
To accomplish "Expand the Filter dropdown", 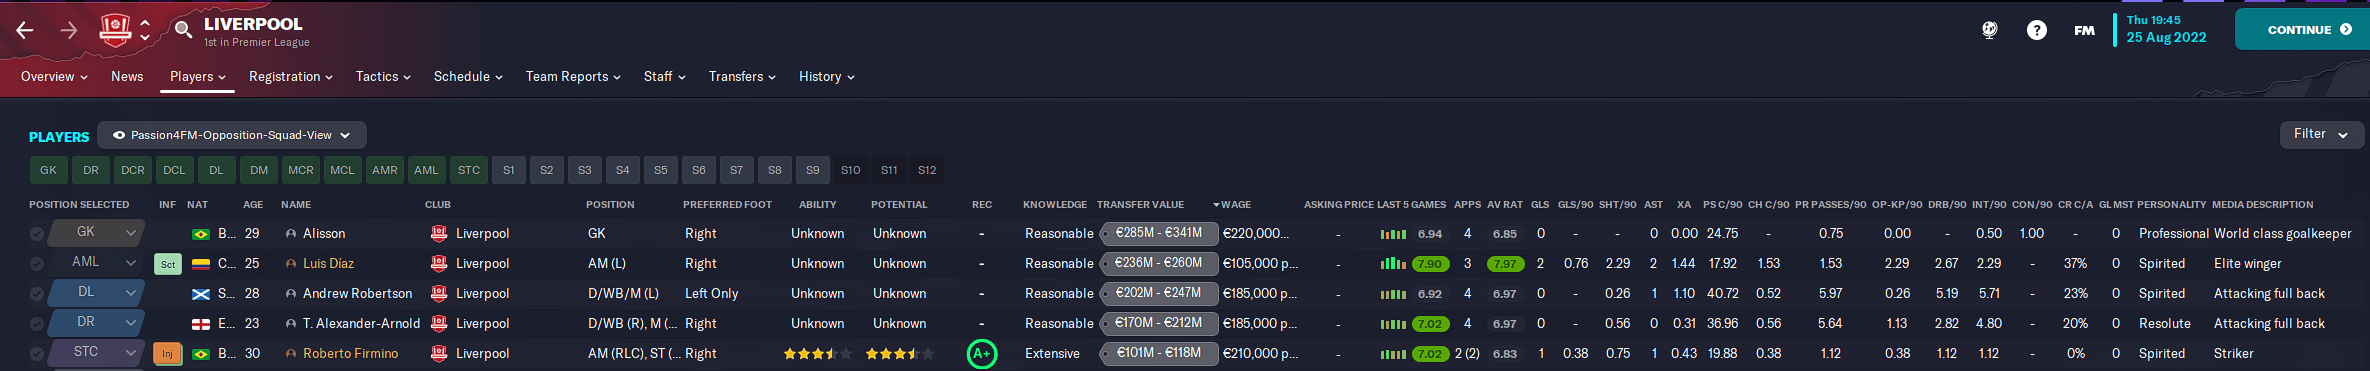I will [2321, 134].
